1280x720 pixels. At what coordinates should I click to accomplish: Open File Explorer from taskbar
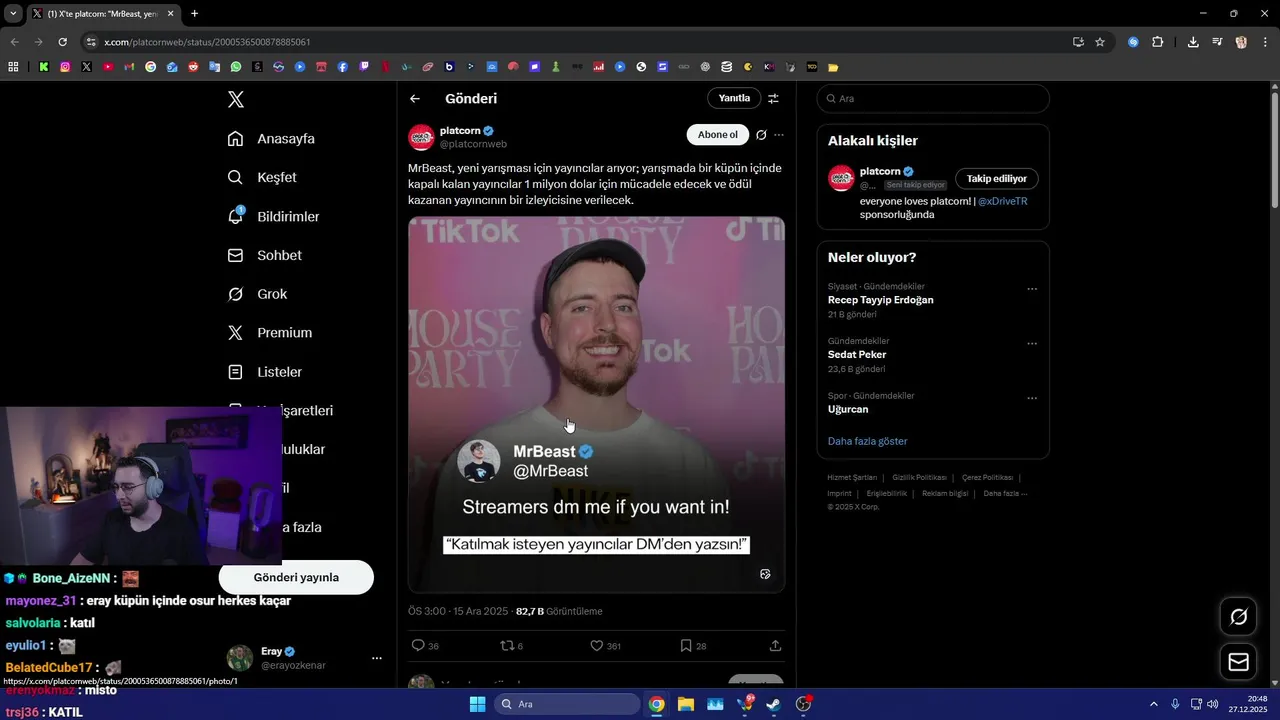click(686, 704)
